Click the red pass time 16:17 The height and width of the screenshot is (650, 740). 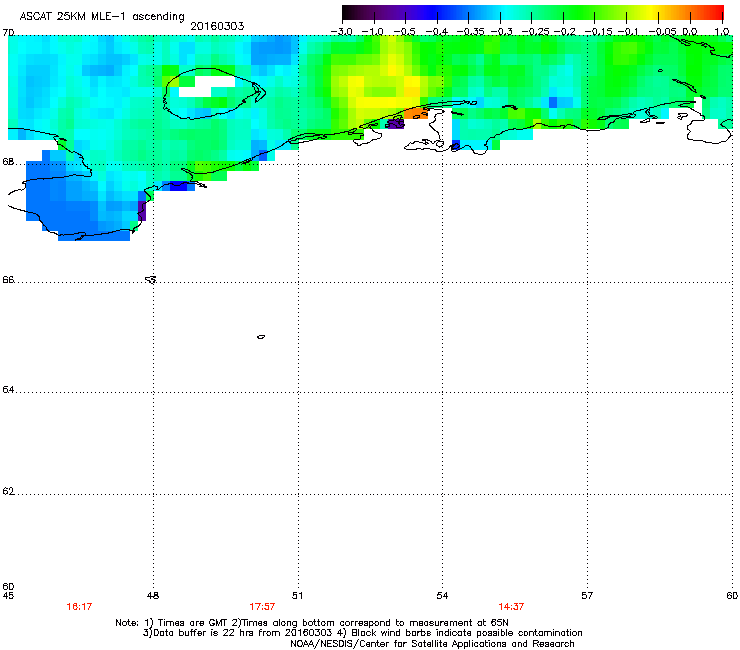pos(79,607)
